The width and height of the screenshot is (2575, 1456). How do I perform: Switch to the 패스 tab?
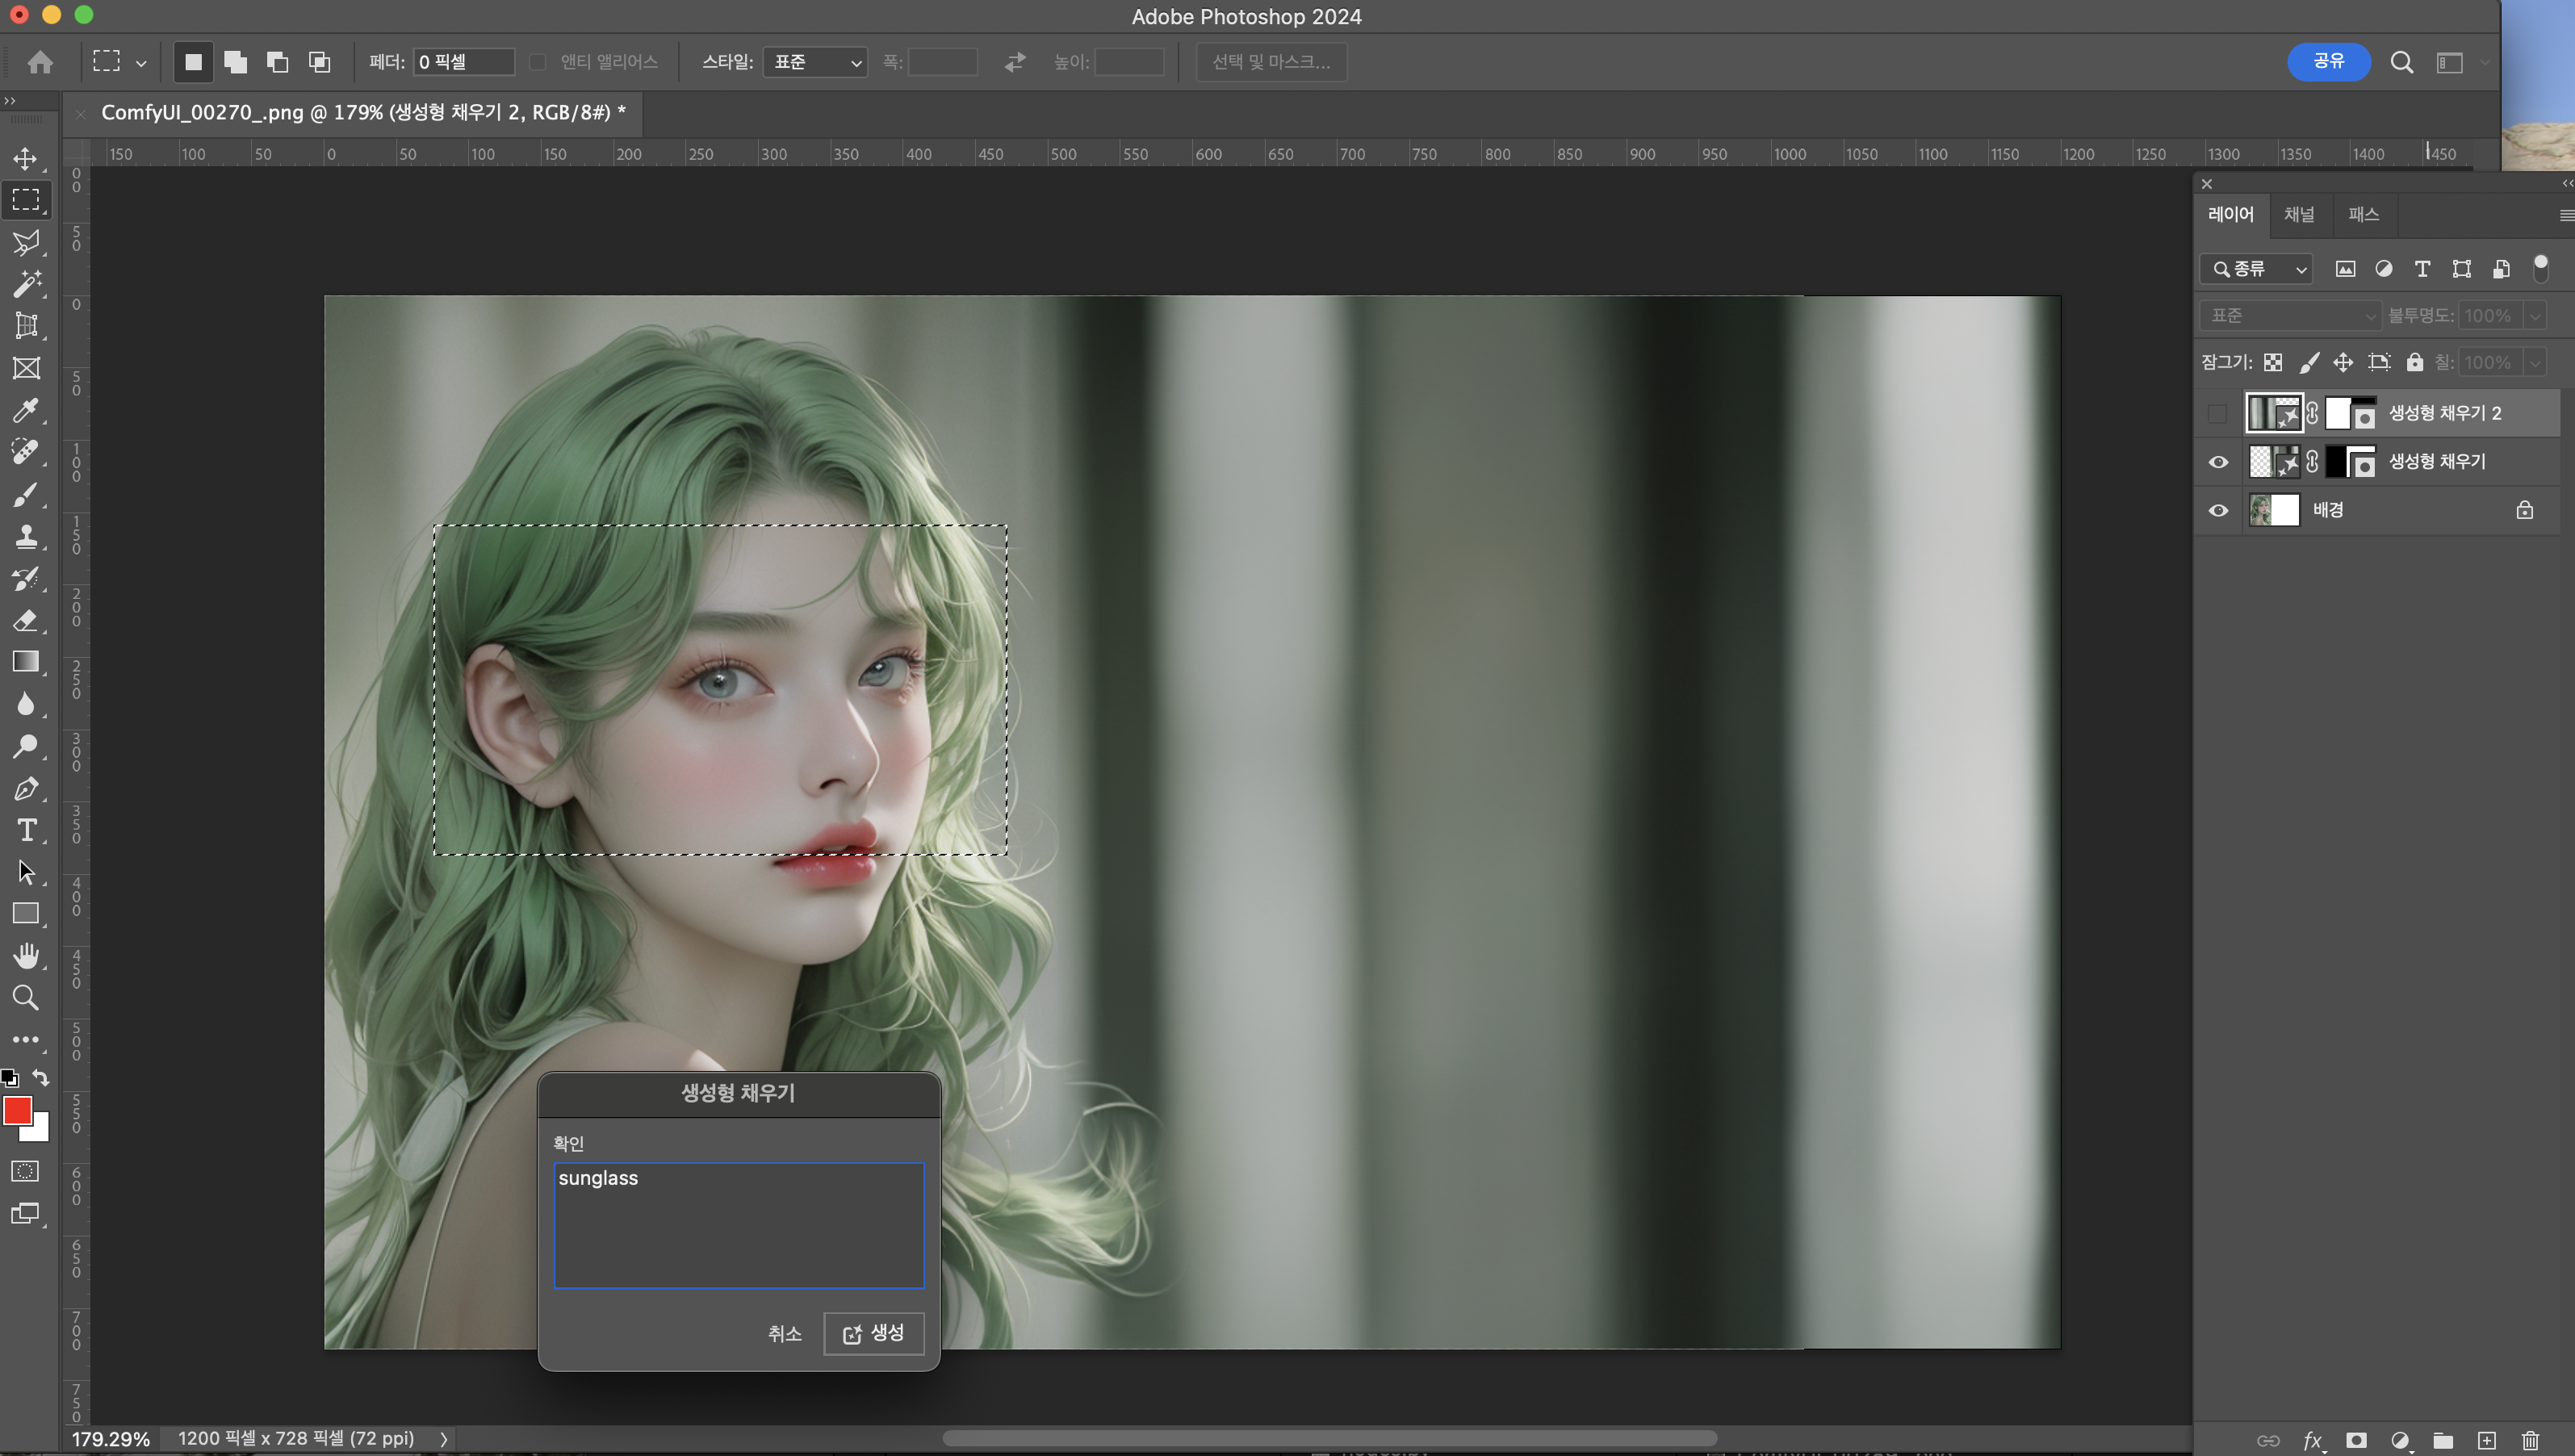click(2363, 214)
